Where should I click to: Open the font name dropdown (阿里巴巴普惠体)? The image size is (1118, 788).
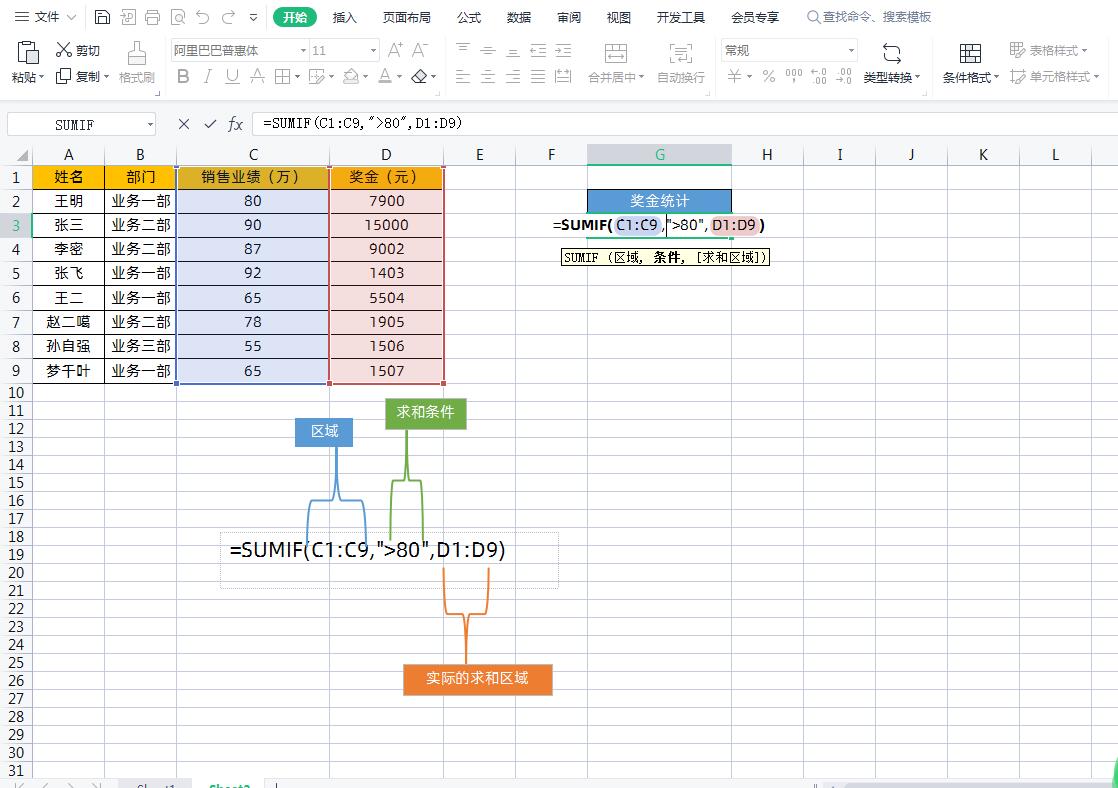coord(303,51)
